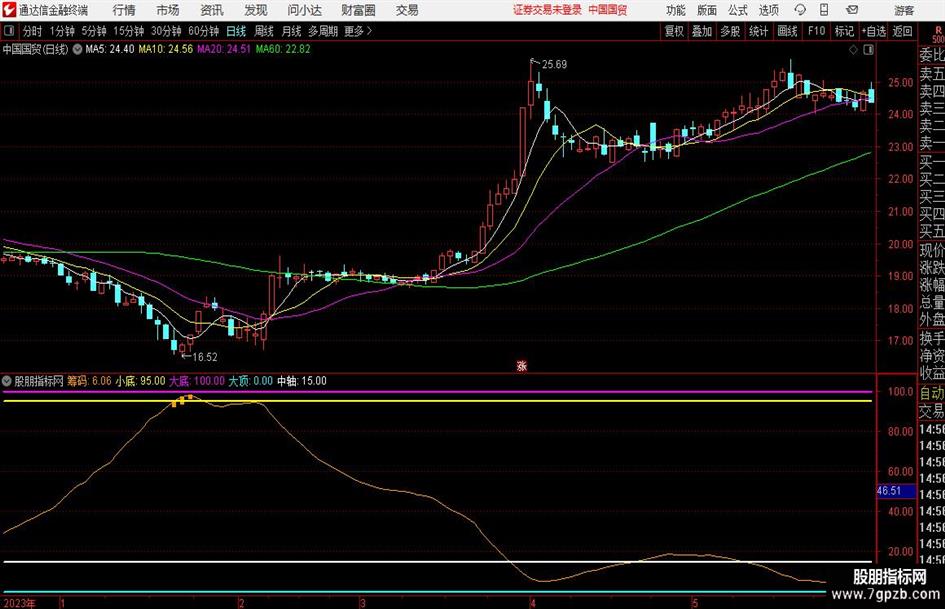Screen dimensions: 945x609
Task: Toggle the side panel icon beside 分时
Action: click(9, 31)
